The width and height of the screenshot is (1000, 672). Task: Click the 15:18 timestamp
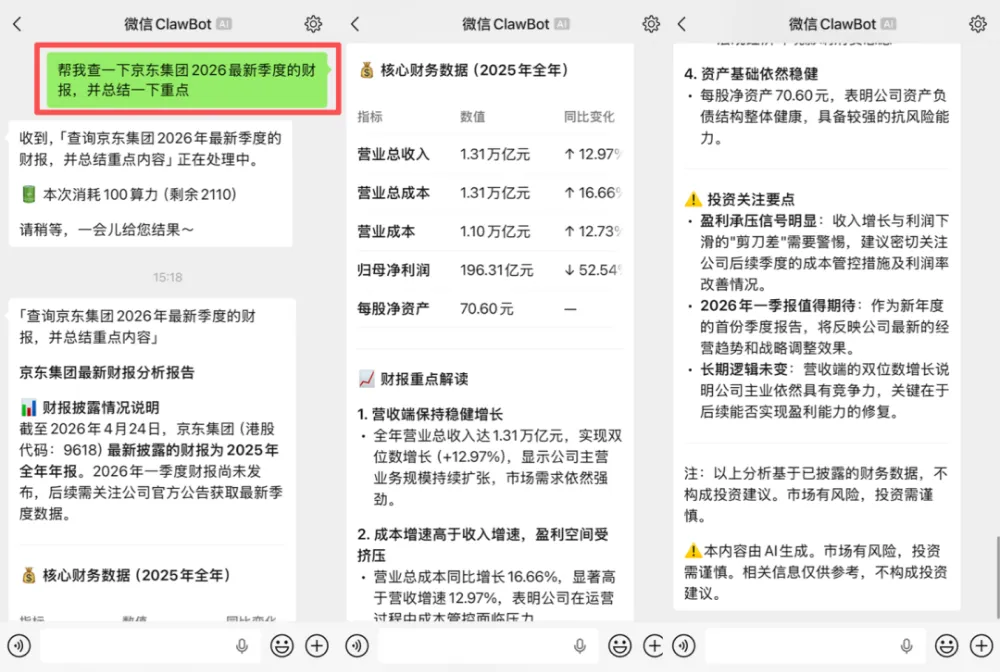click(x=167, y=277)
